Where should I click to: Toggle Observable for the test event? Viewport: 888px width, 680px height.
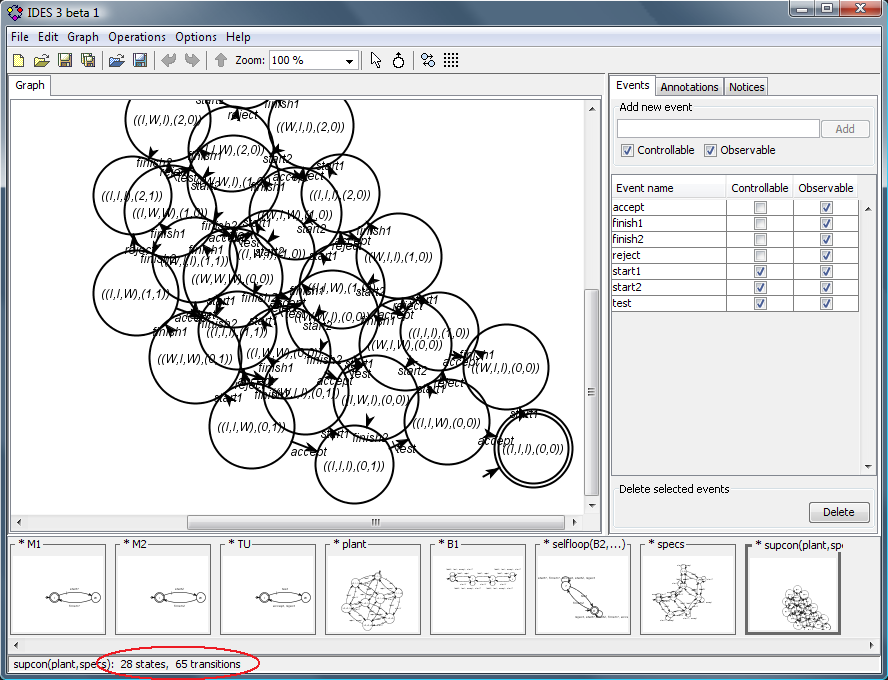(x=826, y=303)
